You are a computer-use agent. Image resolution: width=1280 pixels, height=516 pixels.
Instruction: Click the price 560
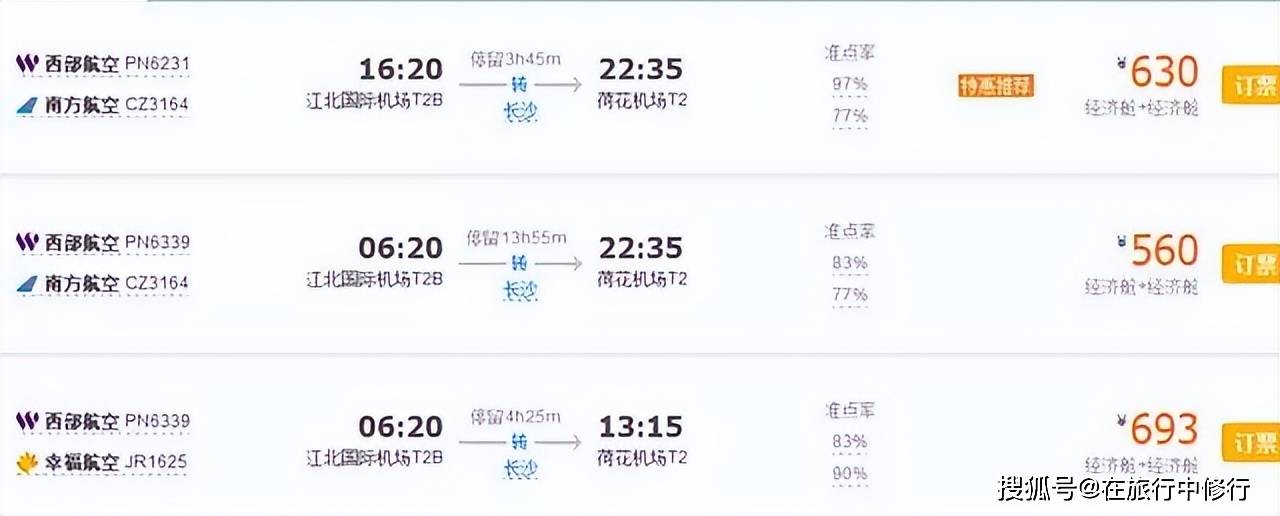[x=1164, y=250]
